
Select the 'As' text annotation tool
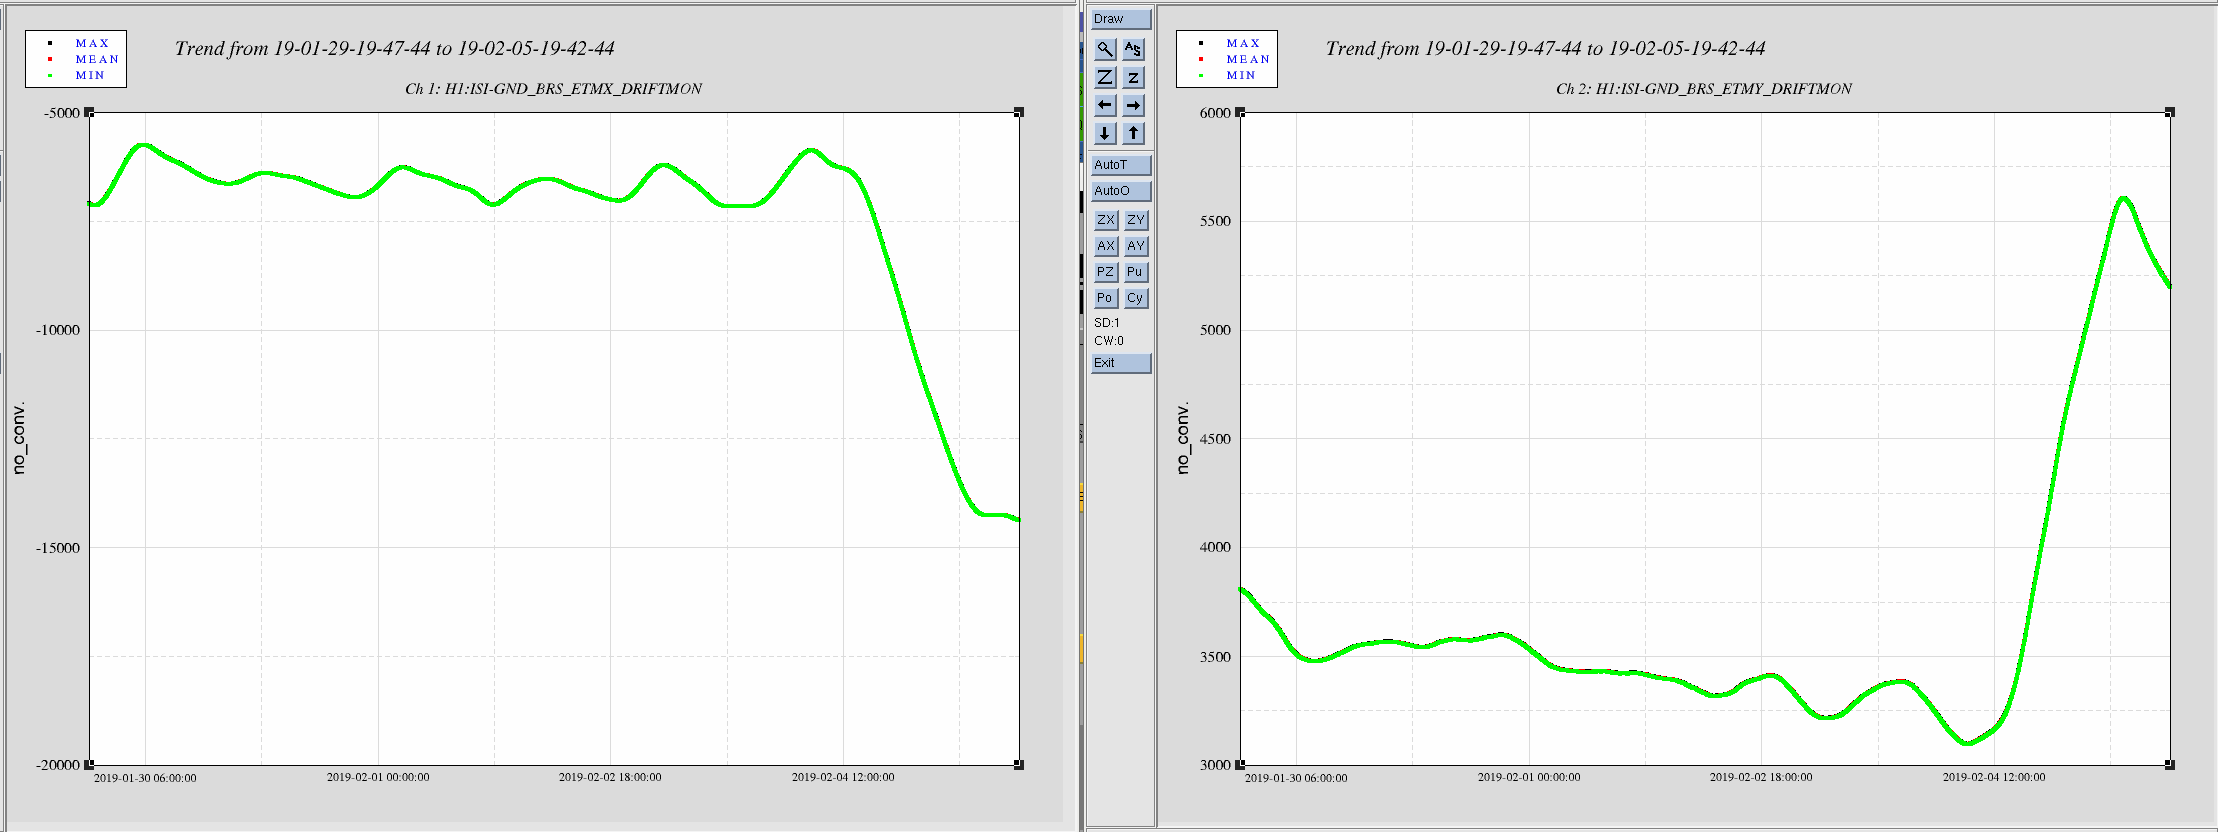1133,49
